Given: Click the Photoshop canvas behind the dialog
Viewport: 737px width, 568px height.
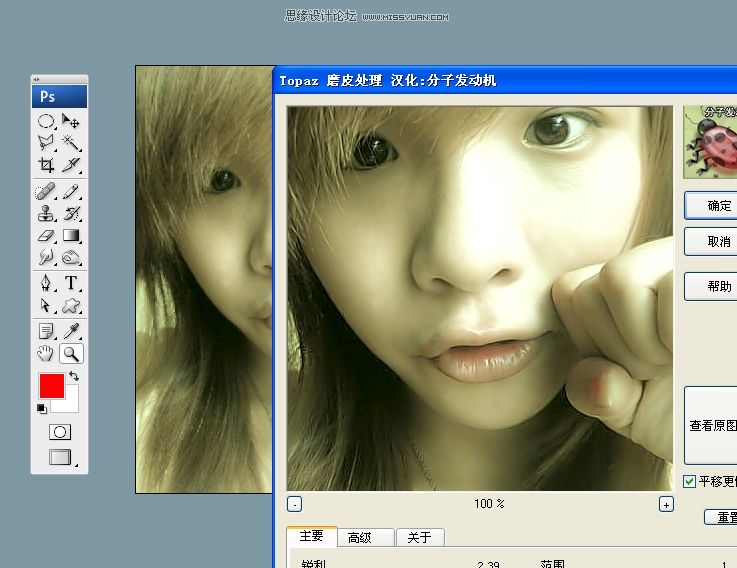Looking at the screenshot, I should pos(204,279).
